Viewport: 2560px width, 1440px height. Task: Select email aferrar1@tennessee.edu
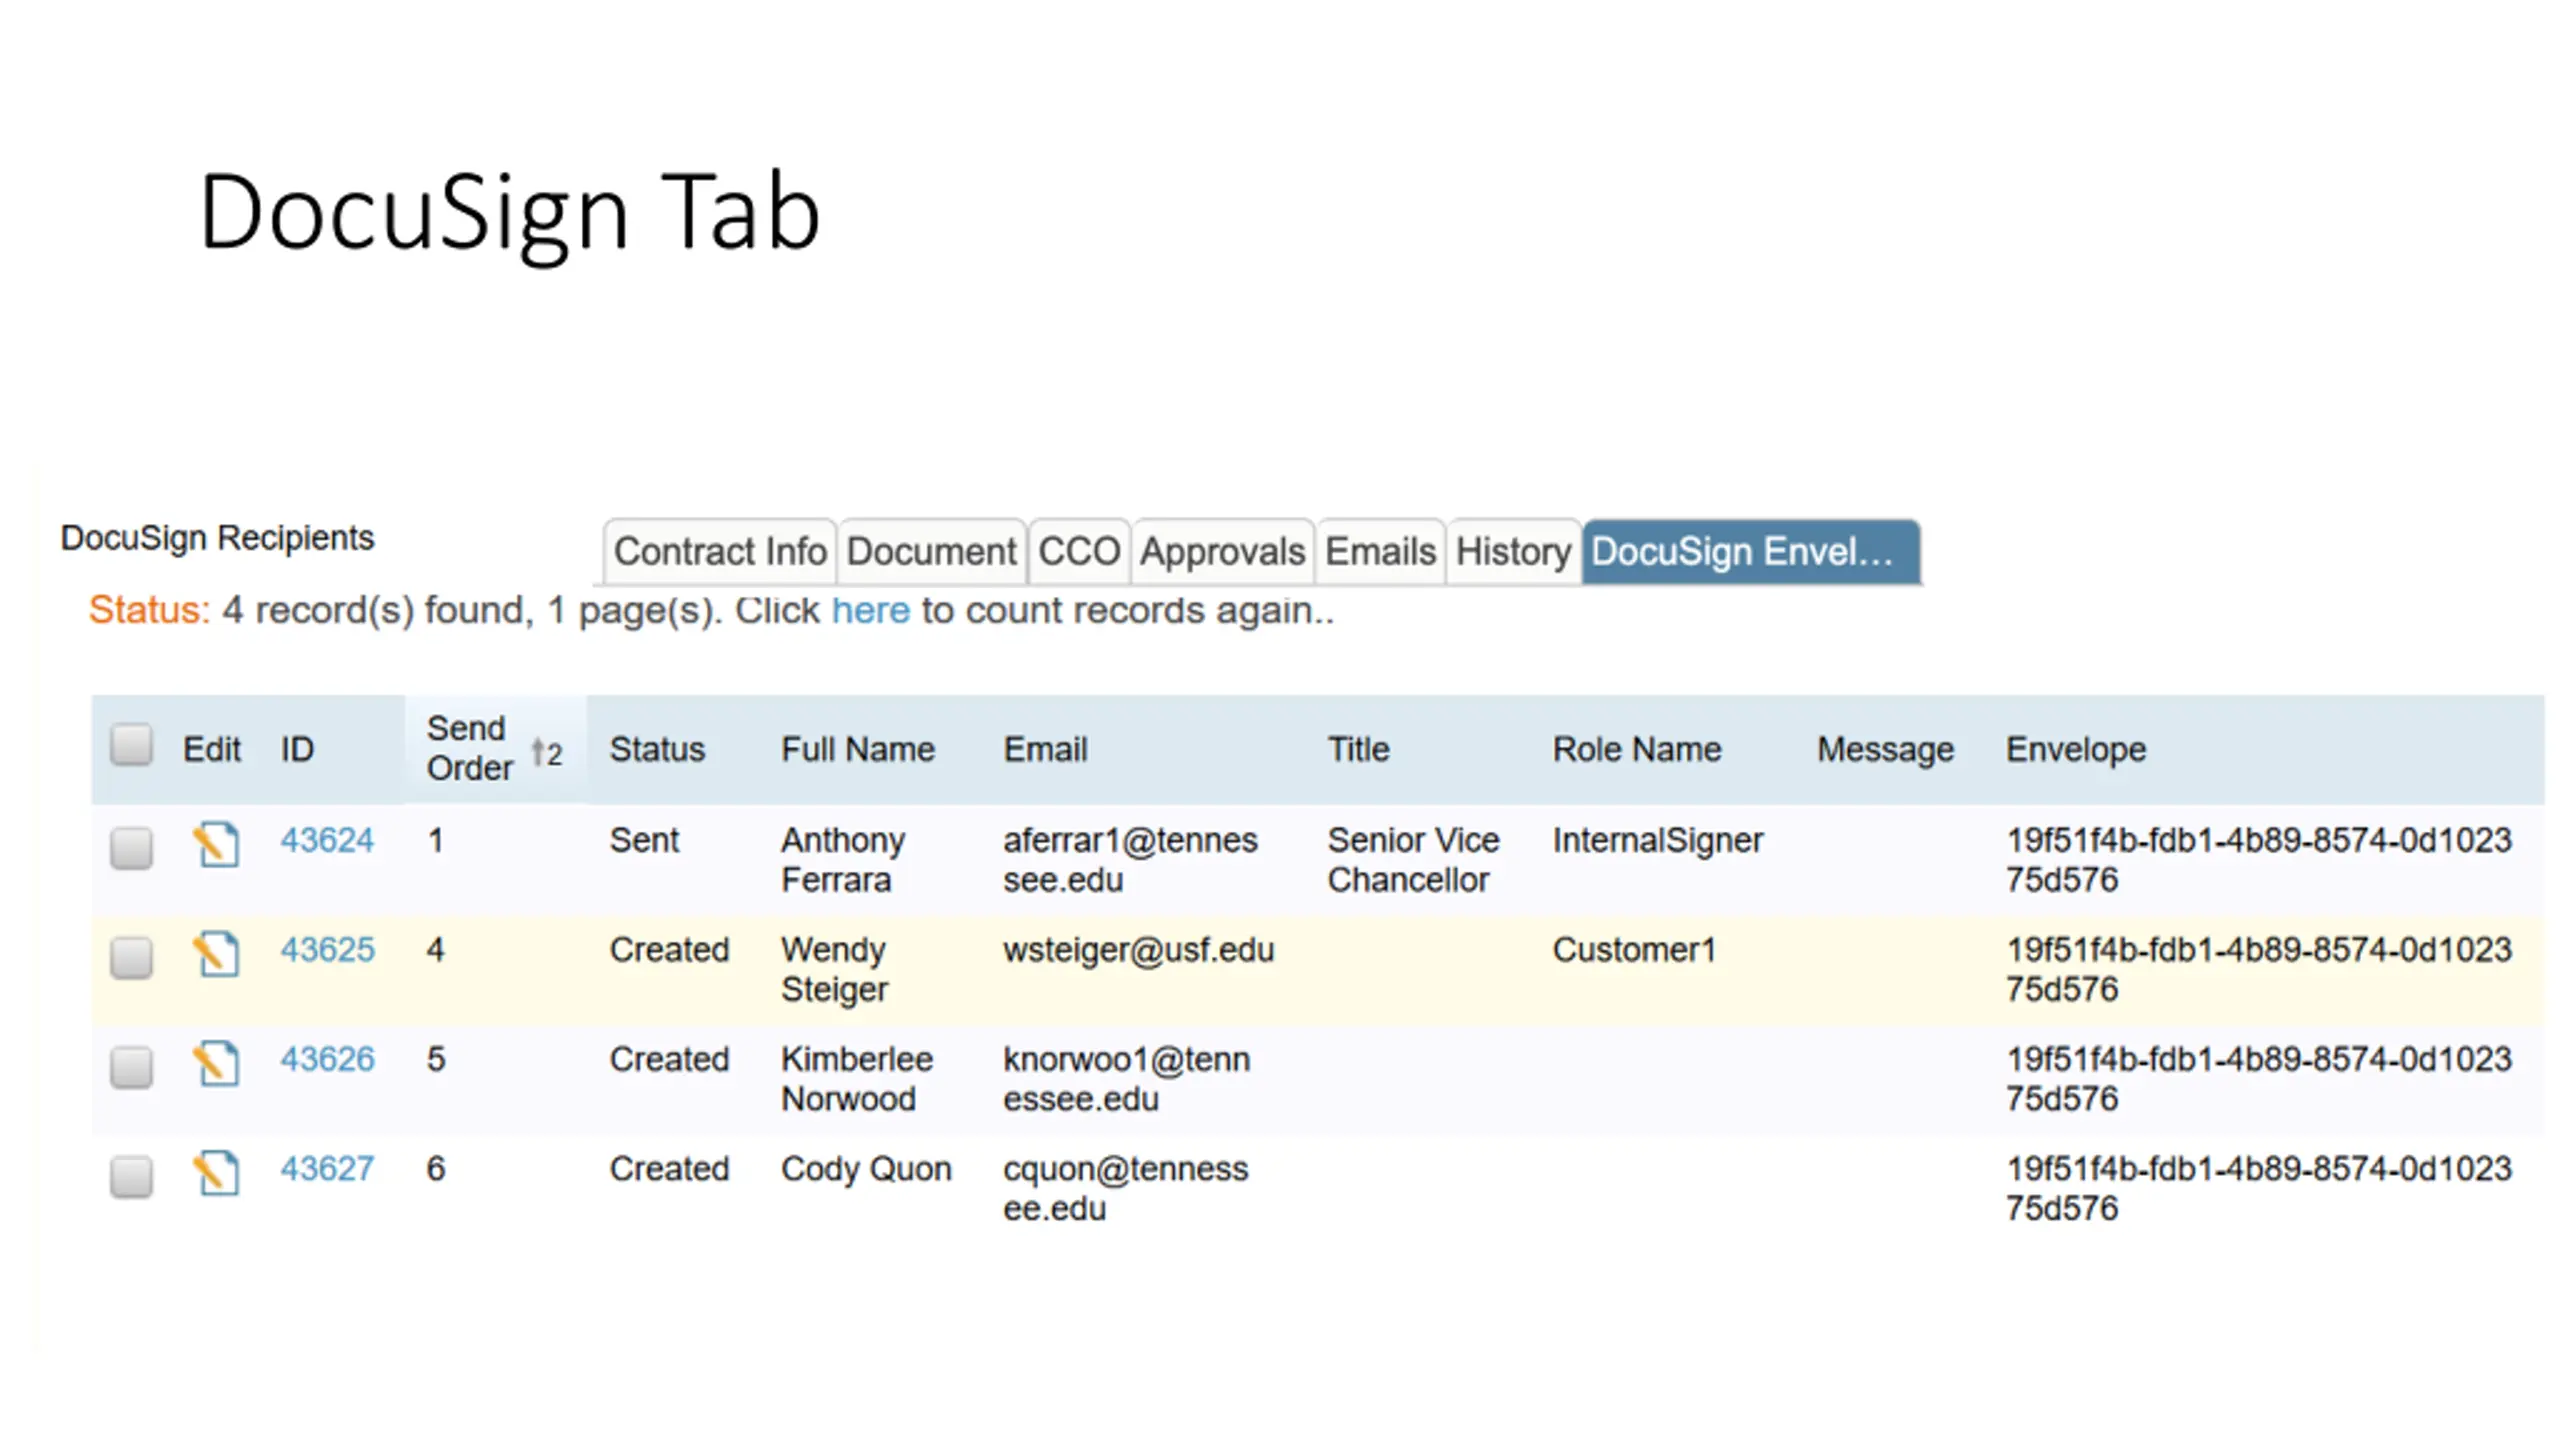pyautogui.click(x=1130, y=860)
